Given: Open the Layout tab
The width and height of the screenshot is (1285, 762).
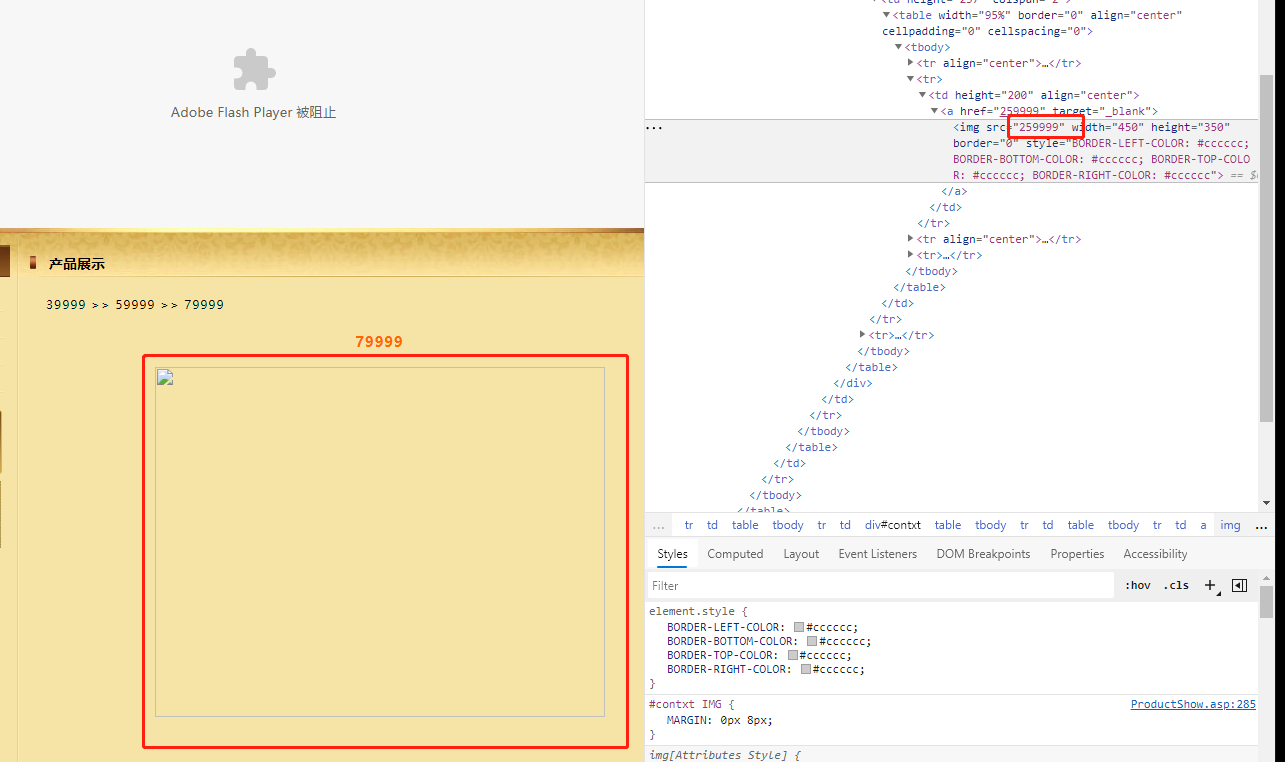Looking at the screenshot, I should pyautogui.click(x=801, y=554).
